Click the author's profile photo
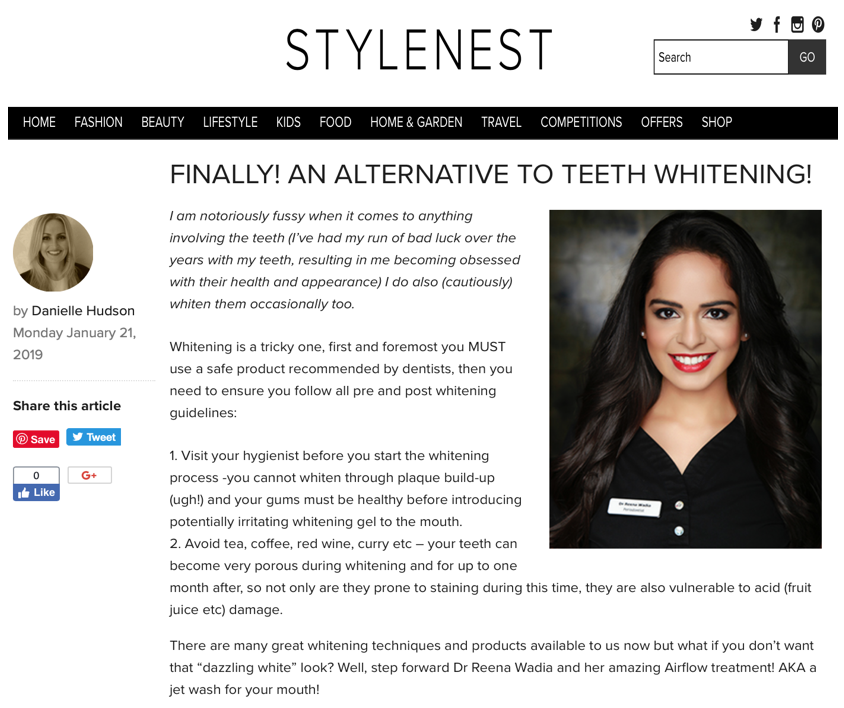The image size is (844, 708). tap(53, 253)
